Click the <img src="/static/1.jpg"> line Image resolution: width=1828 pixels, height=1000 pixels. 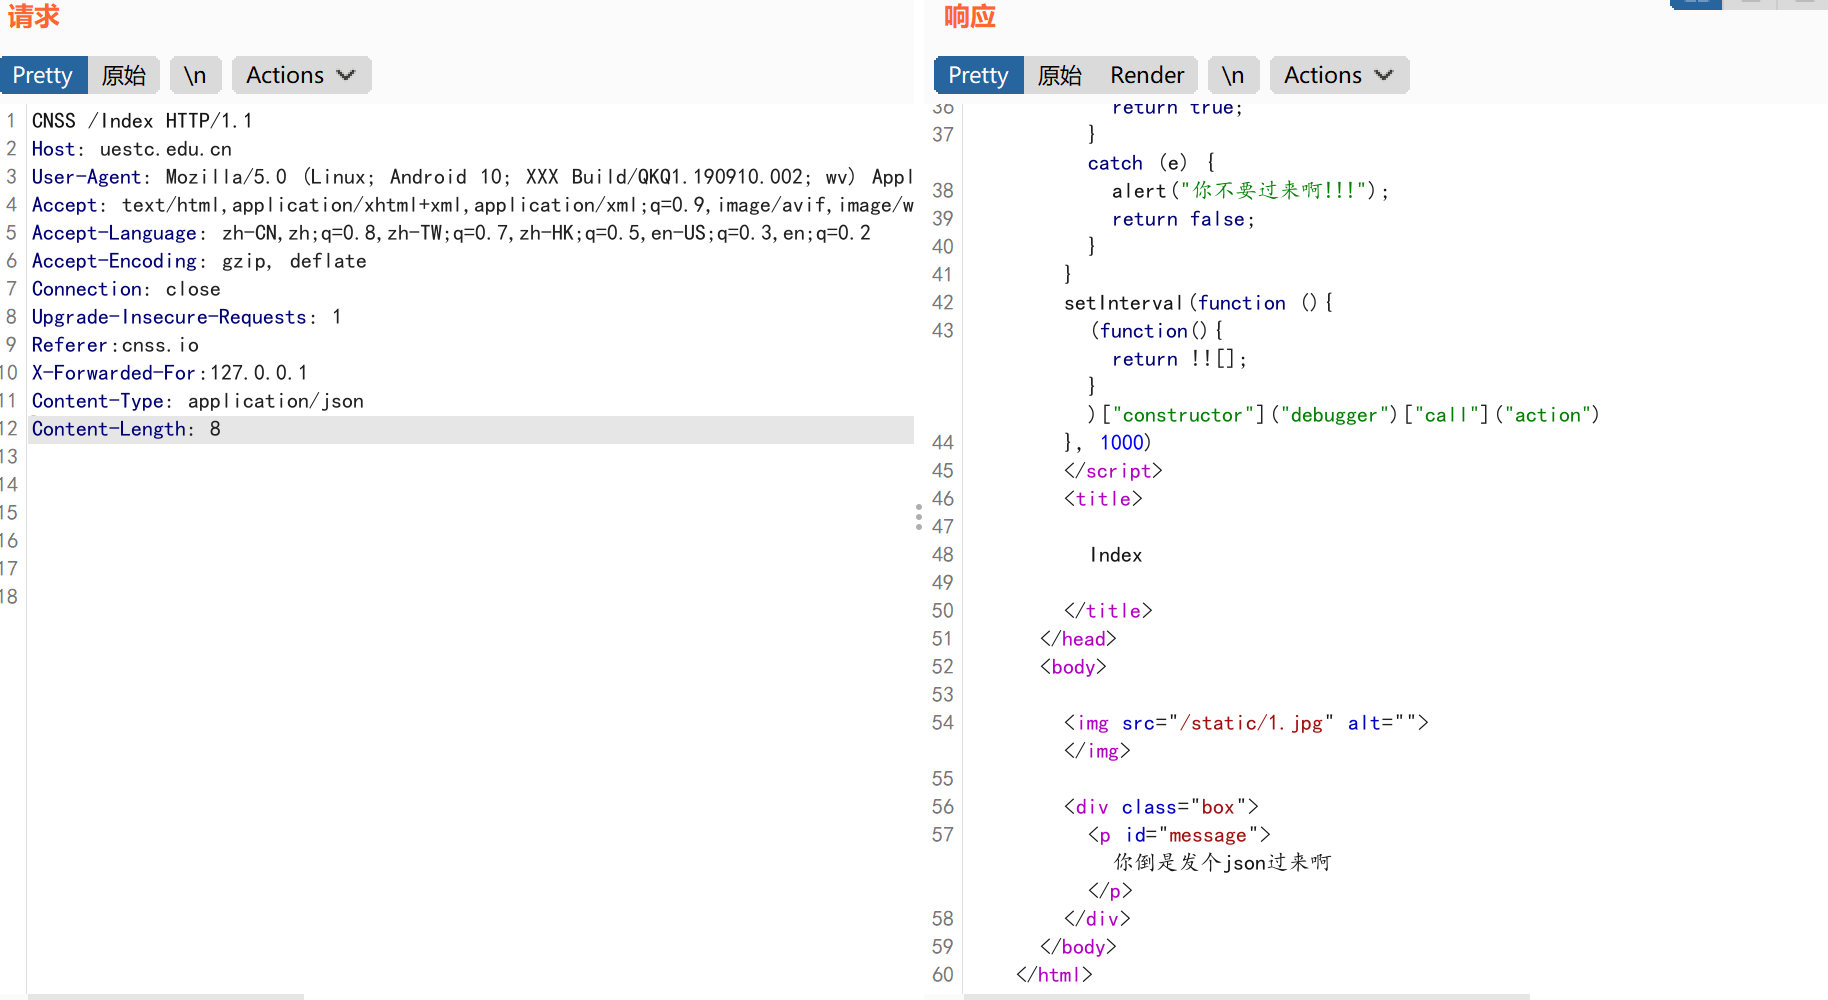click(1246, 723)
